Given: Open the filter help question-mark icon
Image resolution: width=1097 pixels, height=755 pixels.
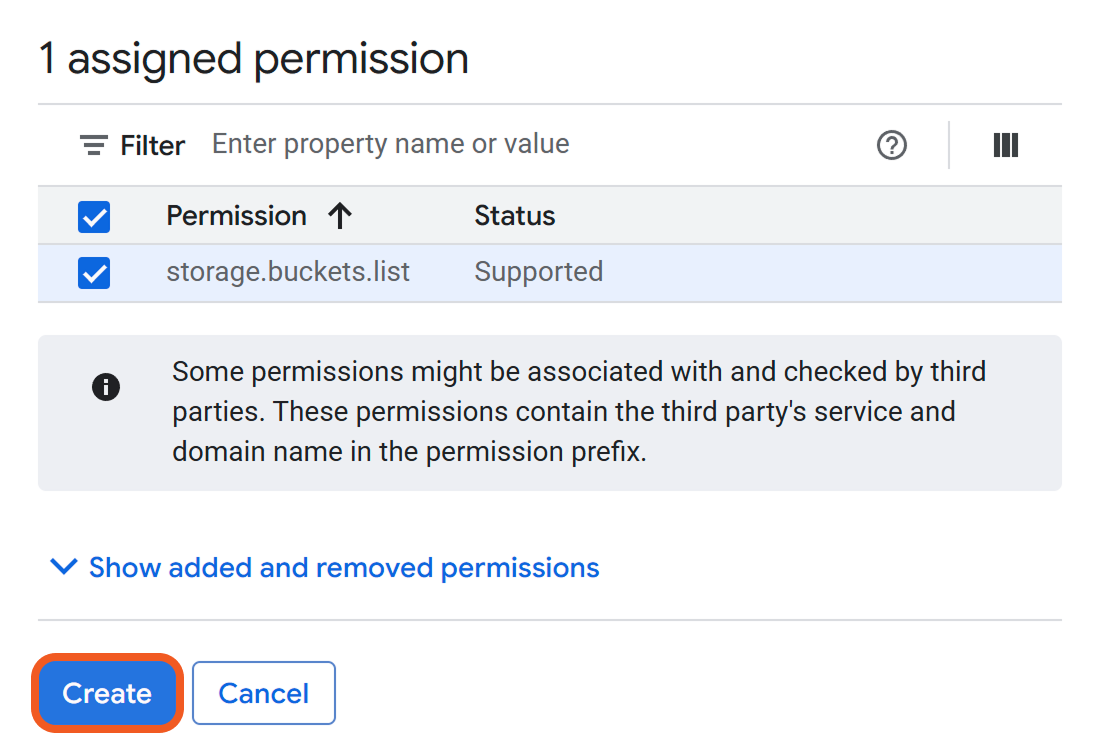Looking at the screenshot, I should (891, 146).
